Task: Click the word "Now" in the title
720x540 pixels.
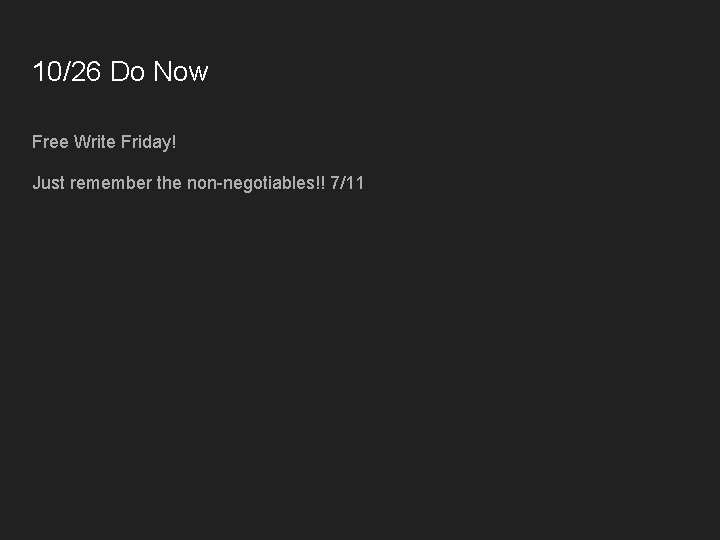Action: tap(181, 72)
